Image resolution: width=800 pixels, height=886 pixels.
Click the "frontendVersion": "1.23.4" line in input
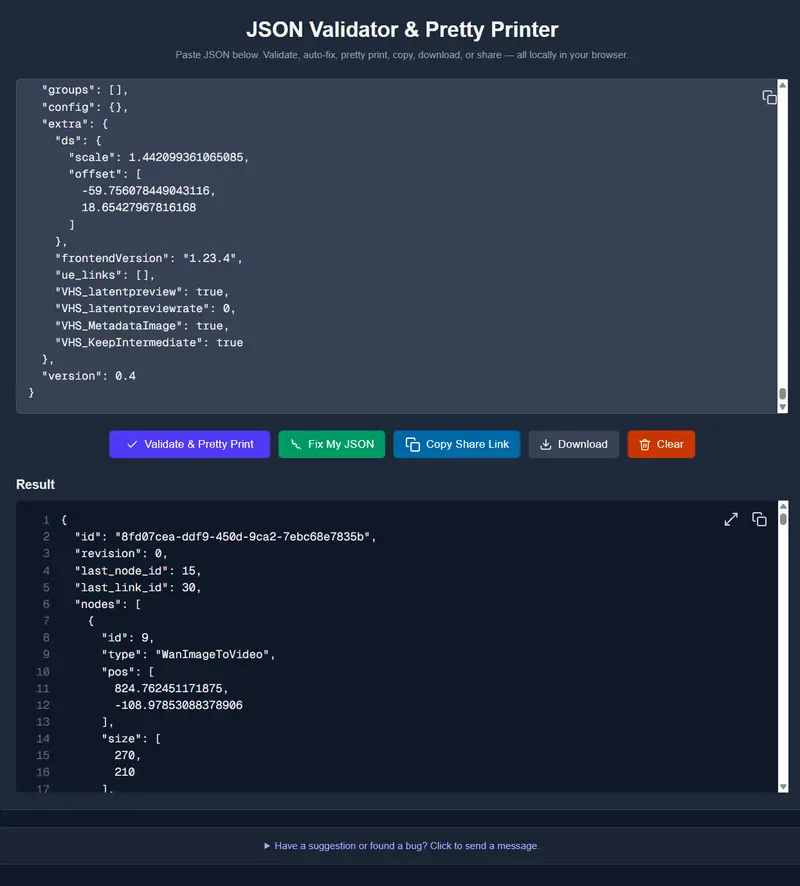pyautogui.click(x=149, y=258)
